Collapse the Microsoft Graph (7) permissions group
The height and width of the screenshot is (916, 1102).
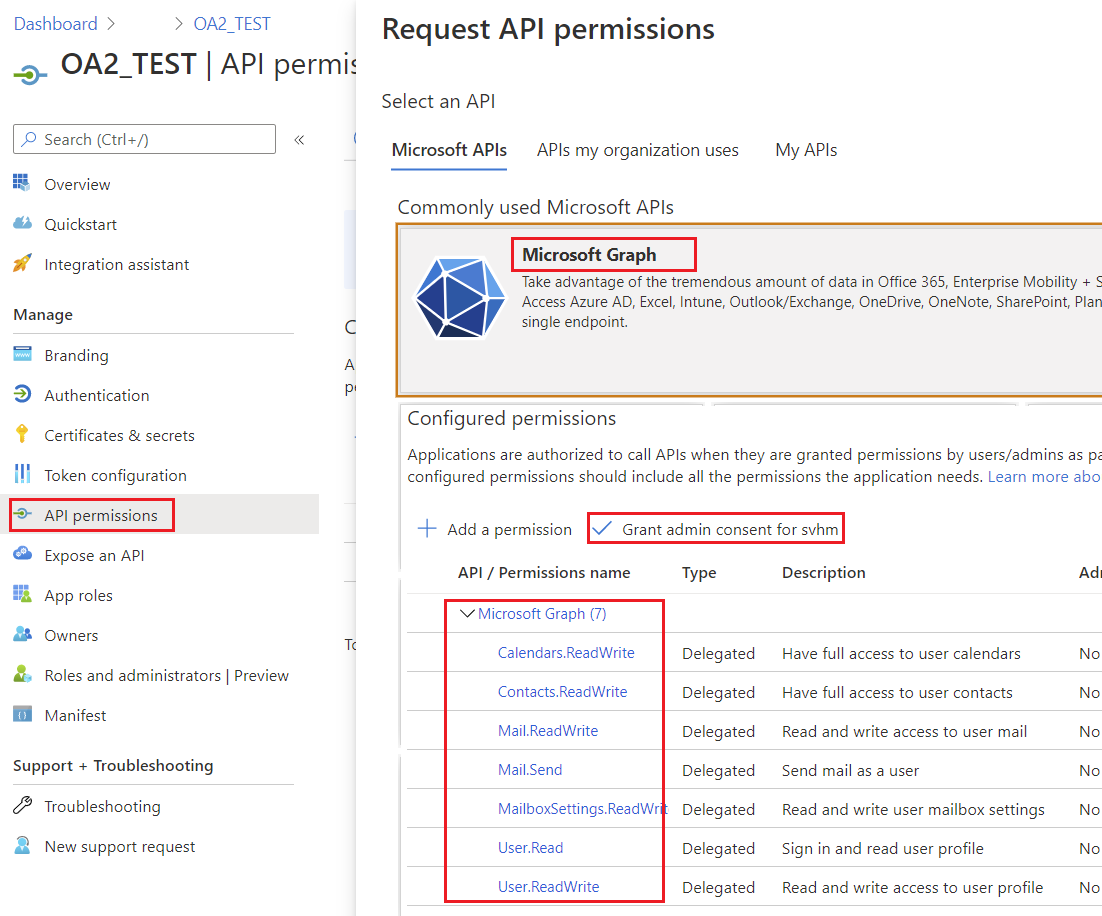point(467,614)
